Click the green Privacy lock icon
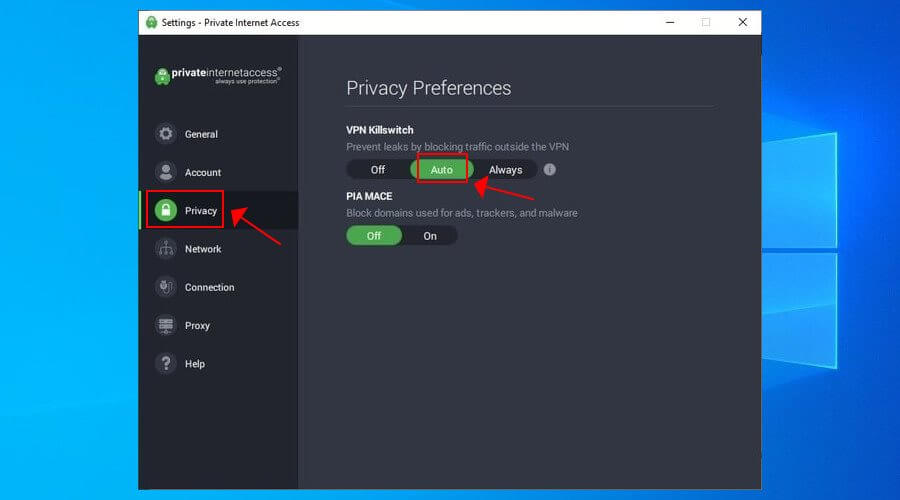 166,211
